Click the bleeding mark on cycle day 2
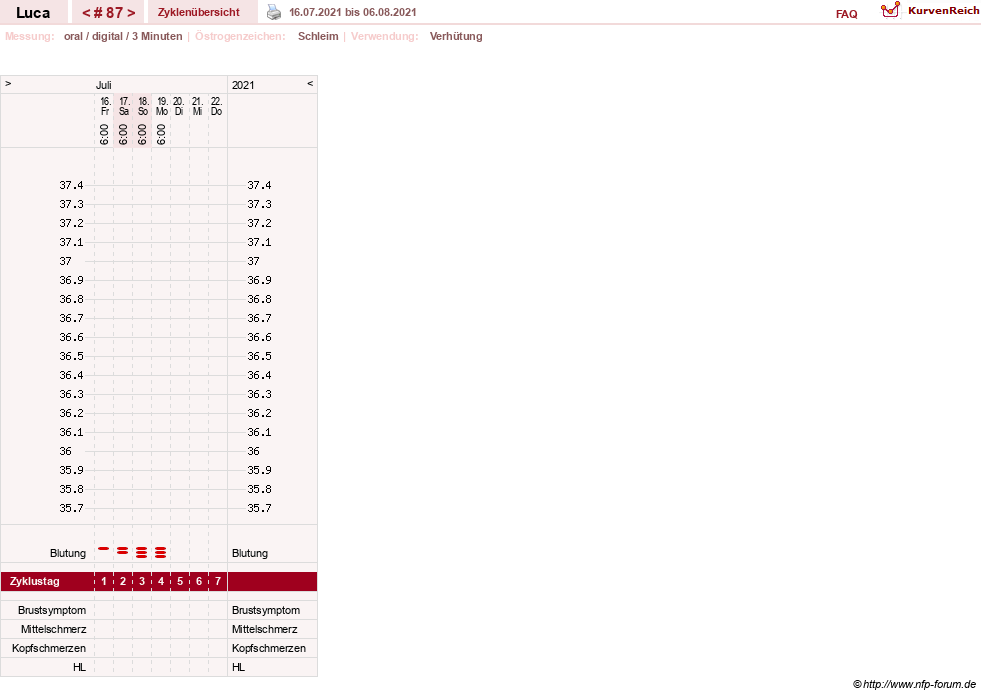This screenshot has height=696, width=981. 123,551
